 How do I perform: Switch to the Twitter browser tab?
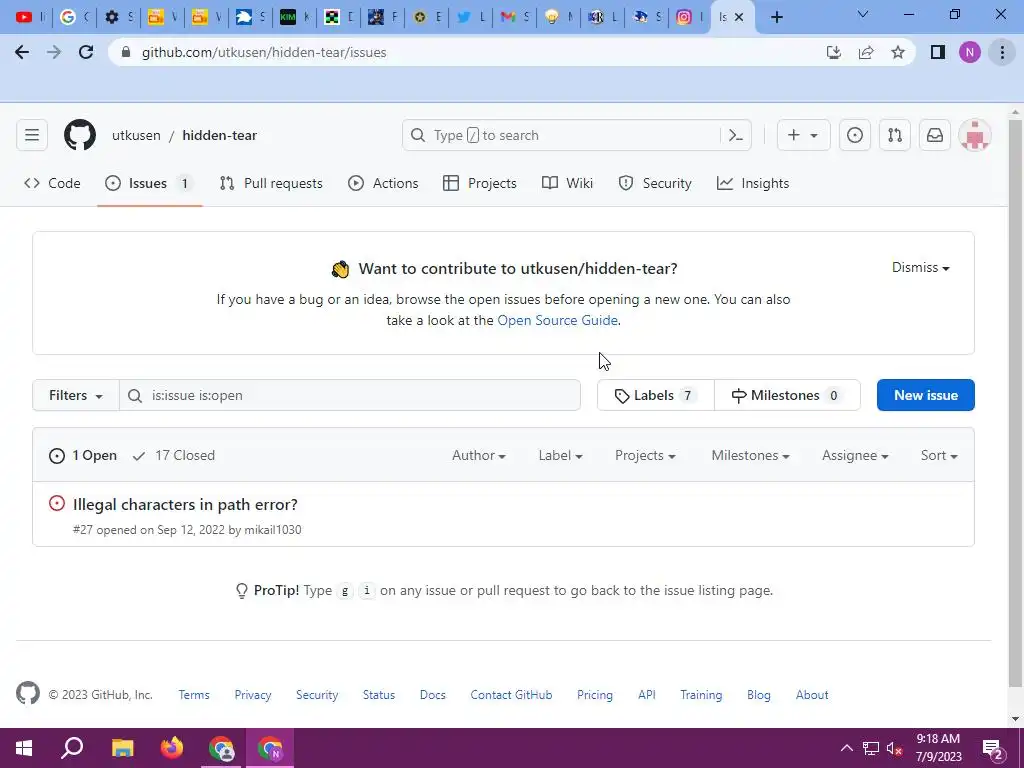tap(470, 17)
